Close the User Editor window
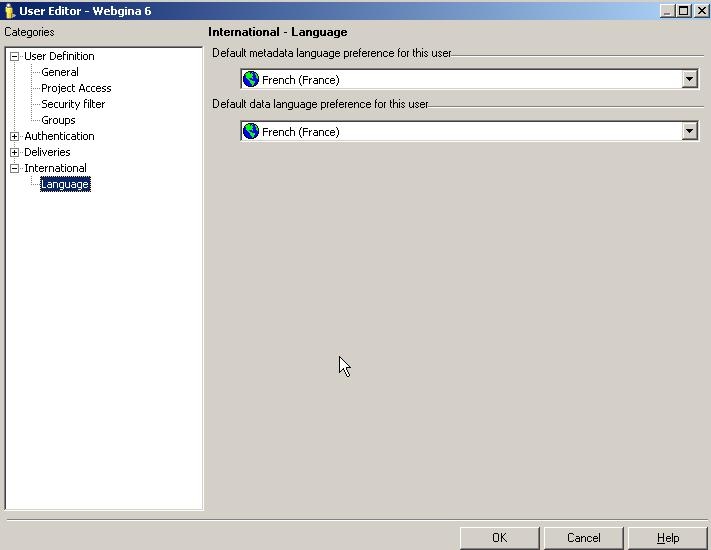 [x=701, y=10]
